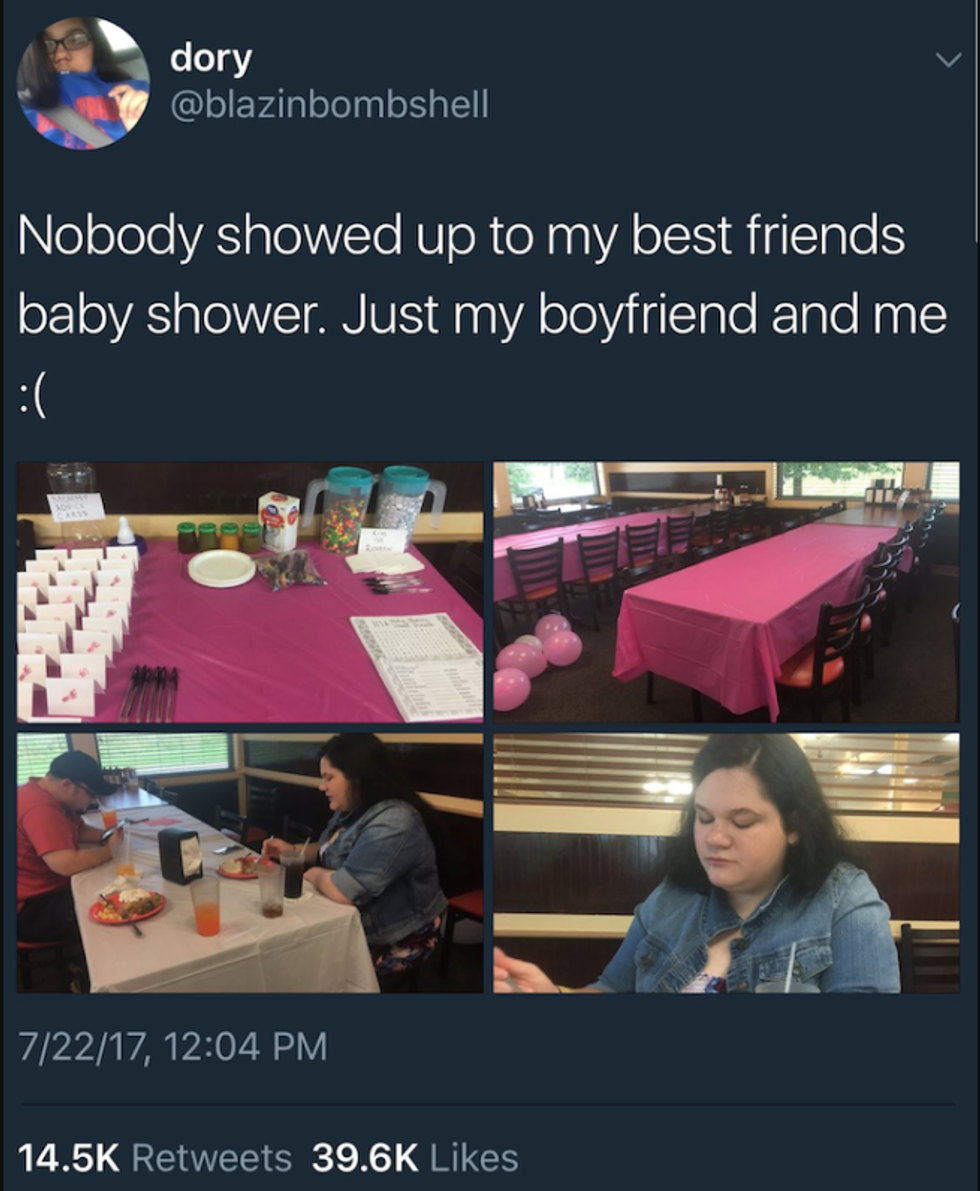Click the scrollbar at the right edge

coord(975,122)
